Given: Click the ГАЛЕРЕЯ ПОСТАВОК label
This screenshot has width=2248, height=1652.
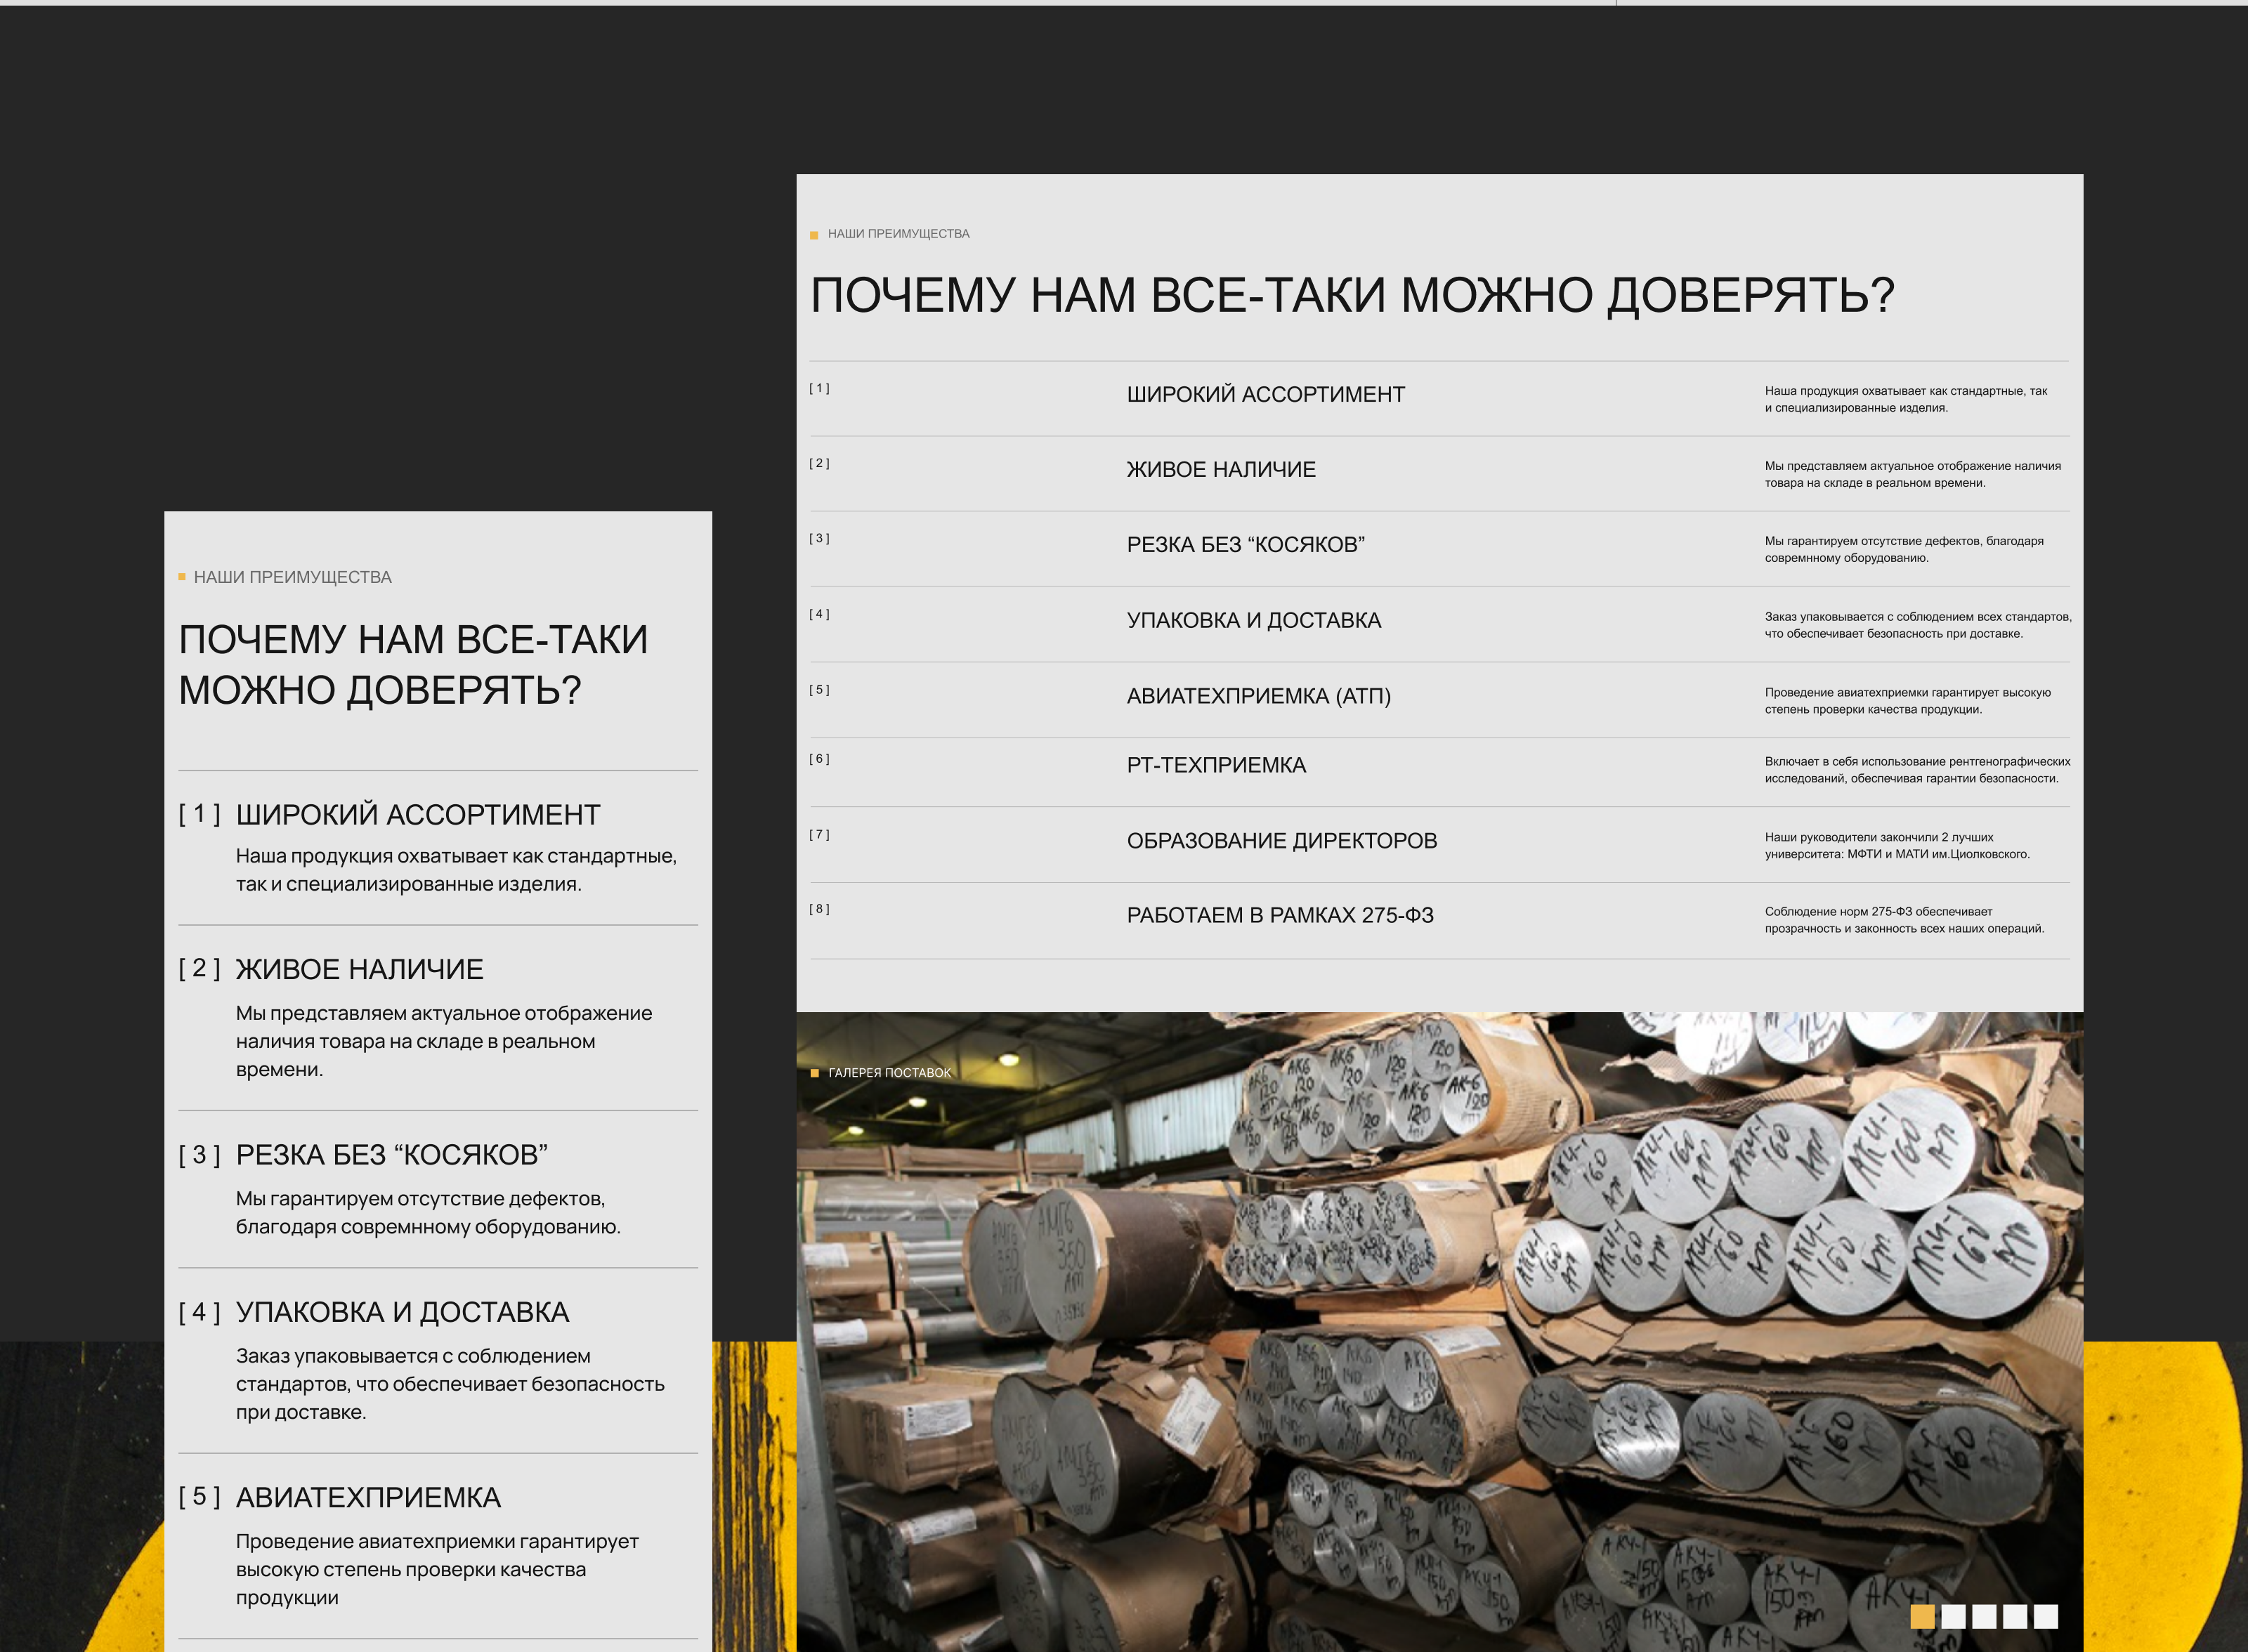Looking at the screenshot, I should point(889,1073).
